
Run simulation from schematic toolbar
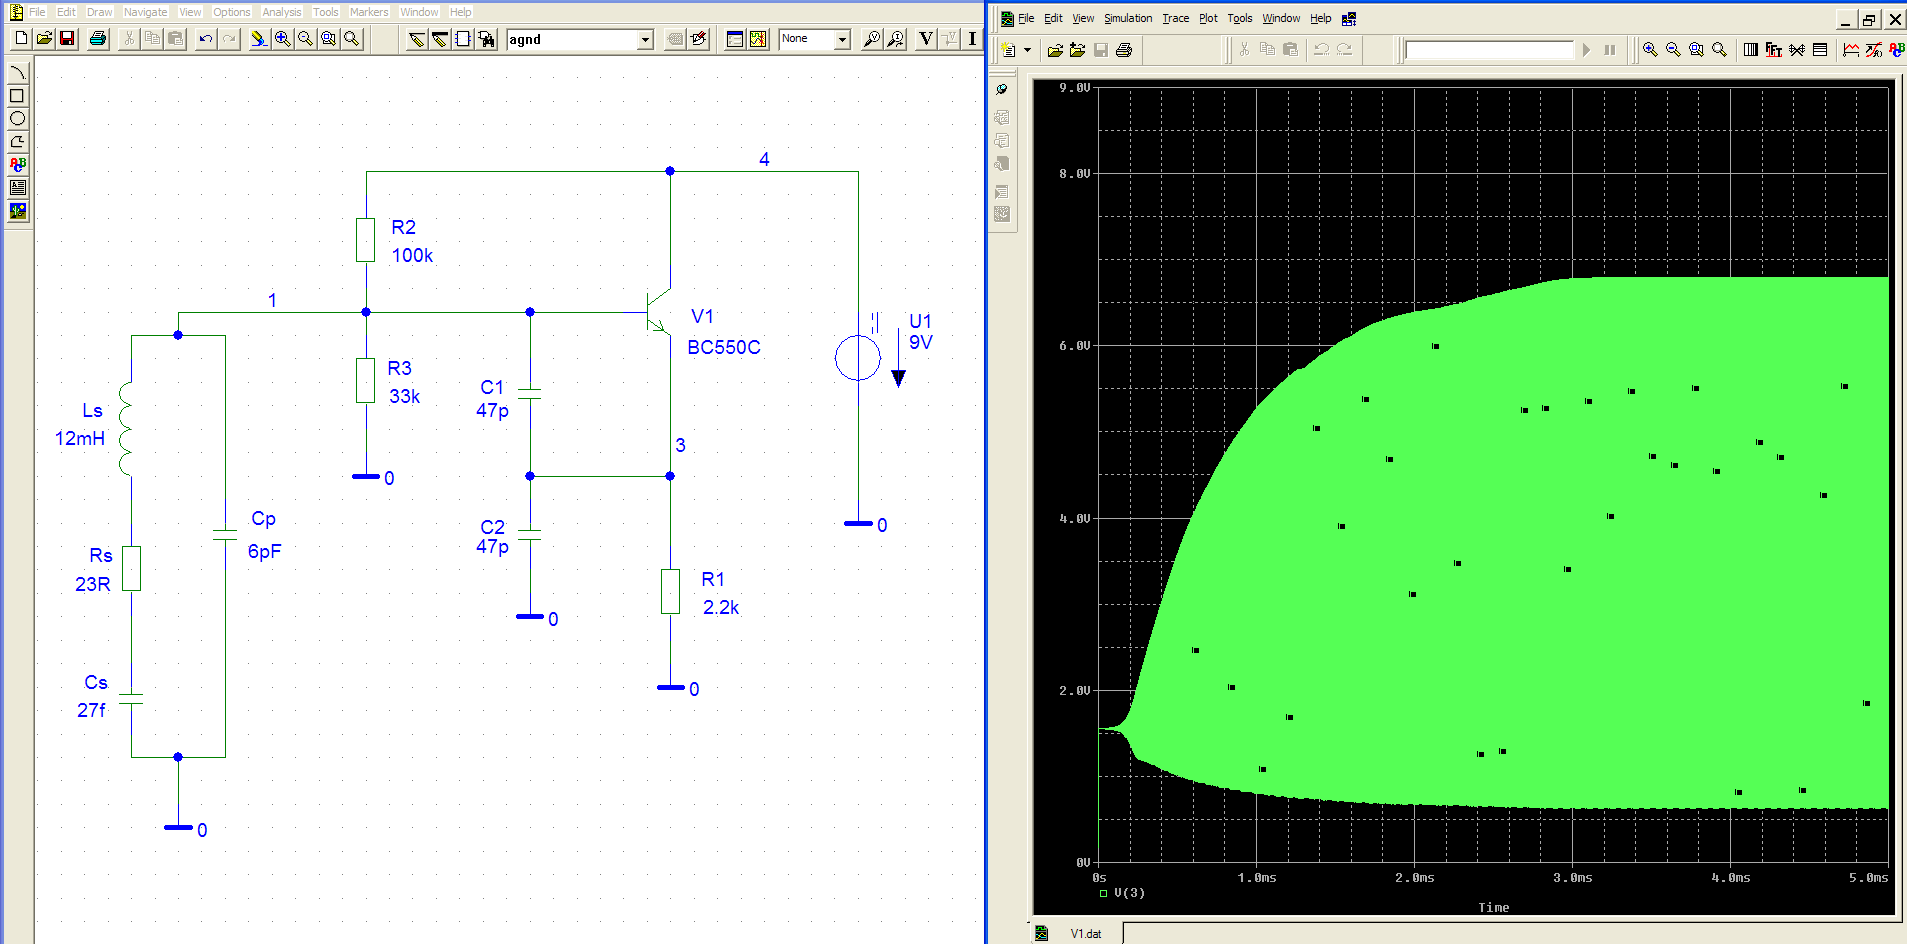(x=758, y=39)
